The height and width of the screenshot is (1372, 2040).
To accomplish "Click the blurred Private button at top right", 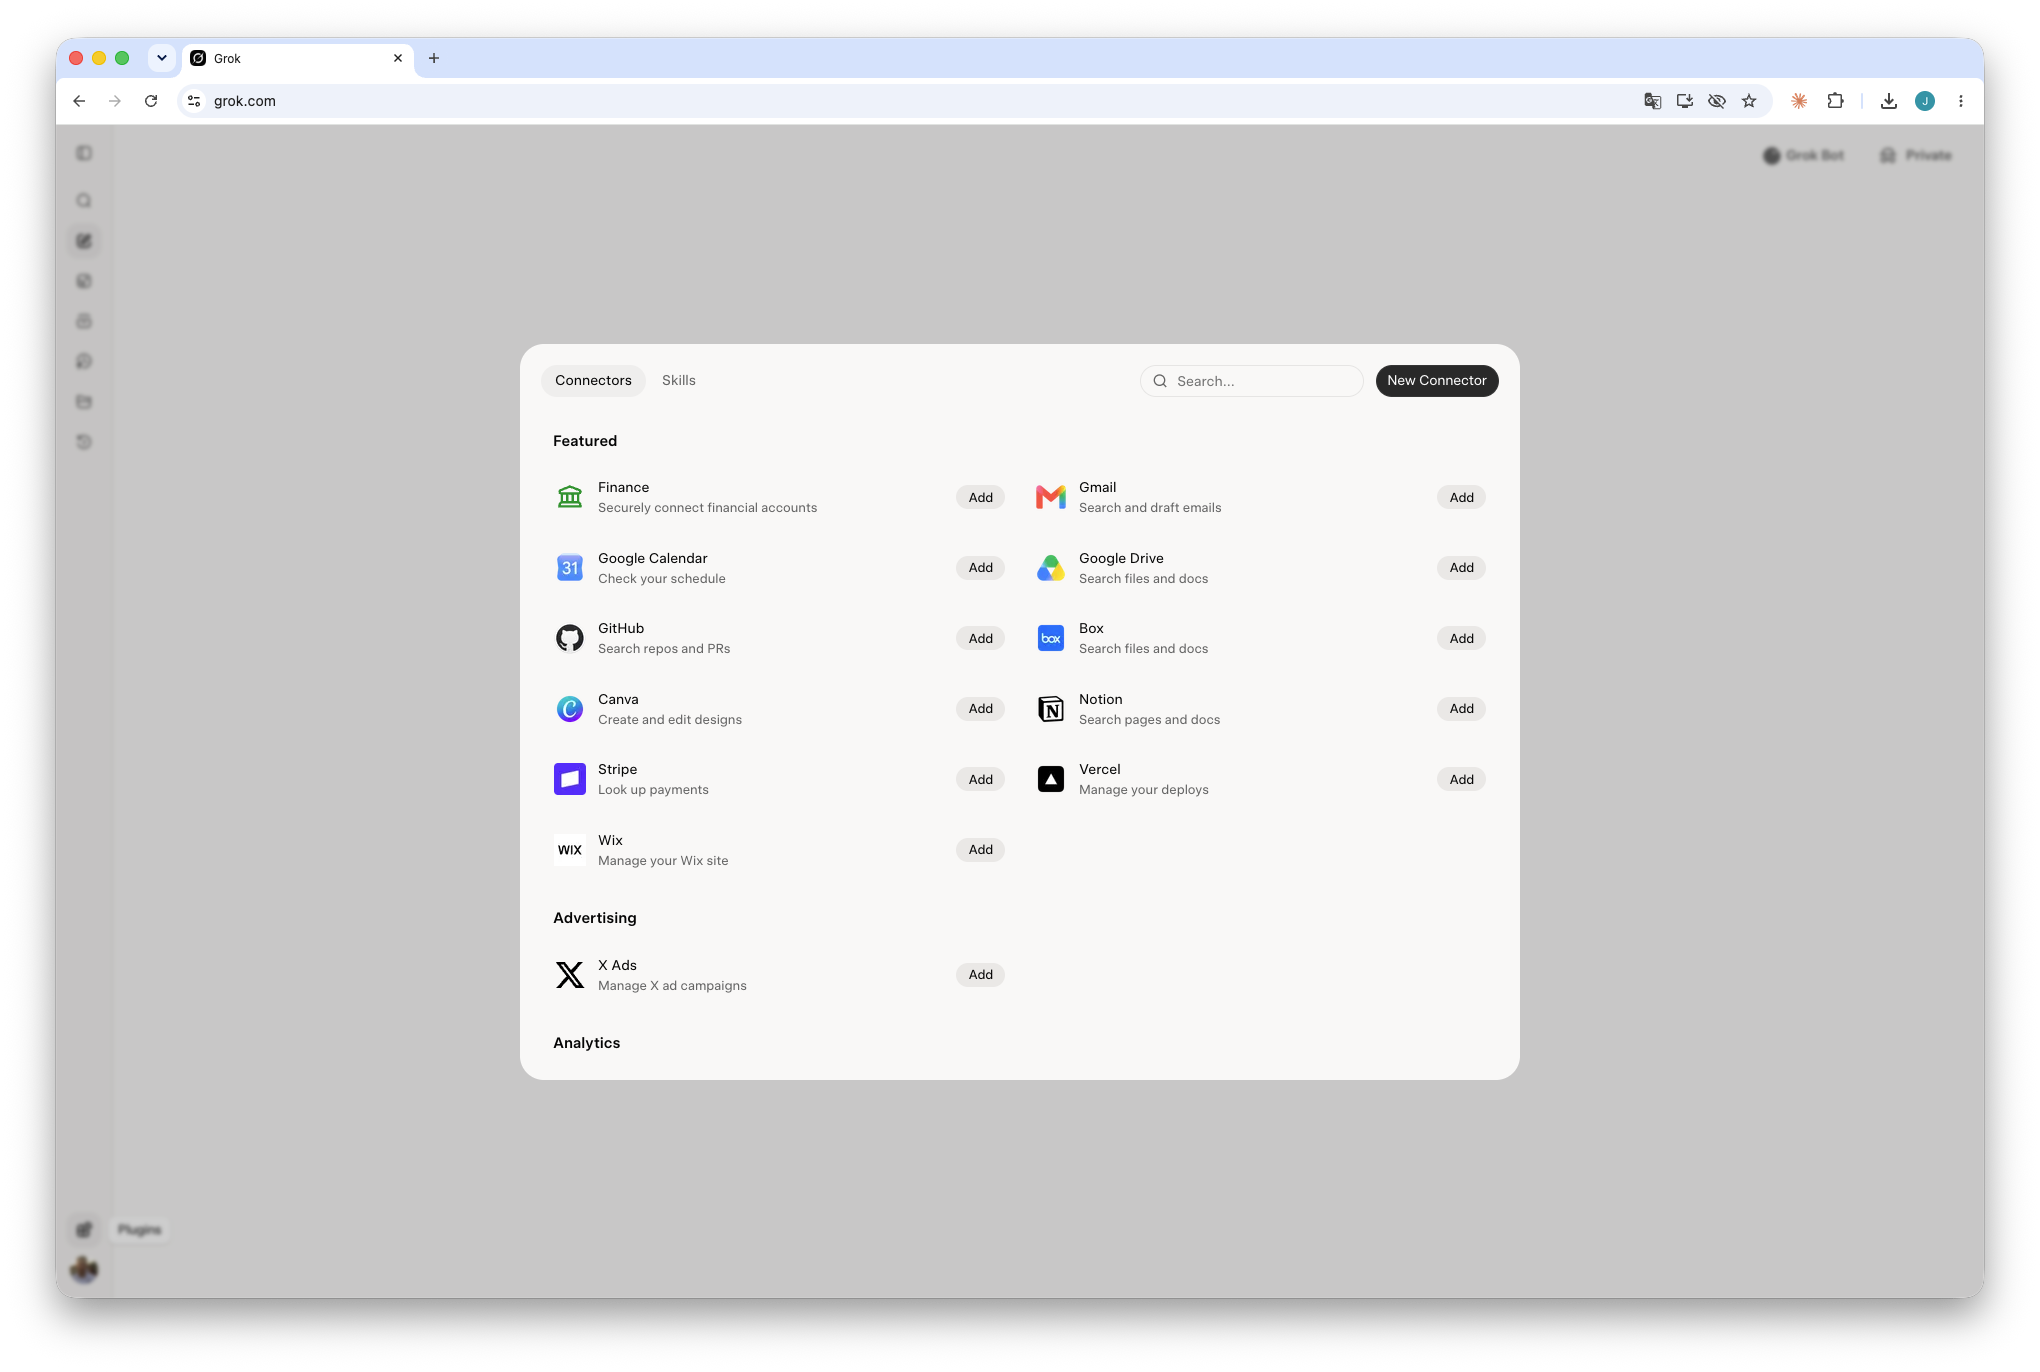I will coord(1917,155).
